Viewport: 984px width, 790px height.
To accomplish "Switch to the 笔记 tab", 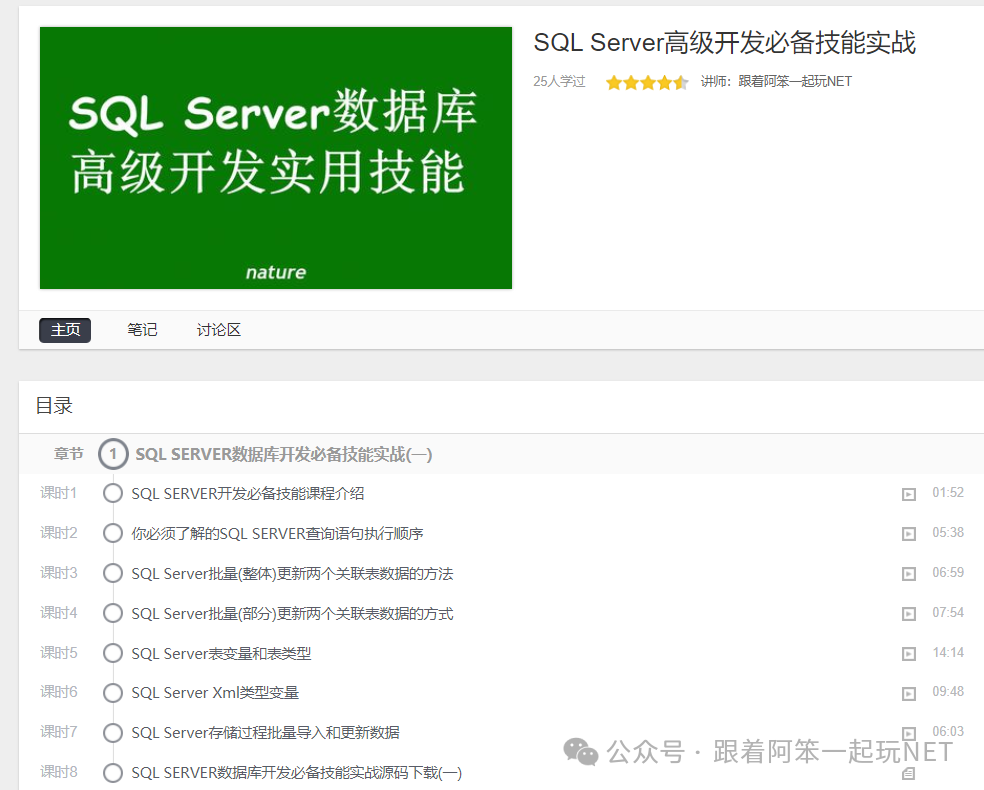I will point(142,330).
